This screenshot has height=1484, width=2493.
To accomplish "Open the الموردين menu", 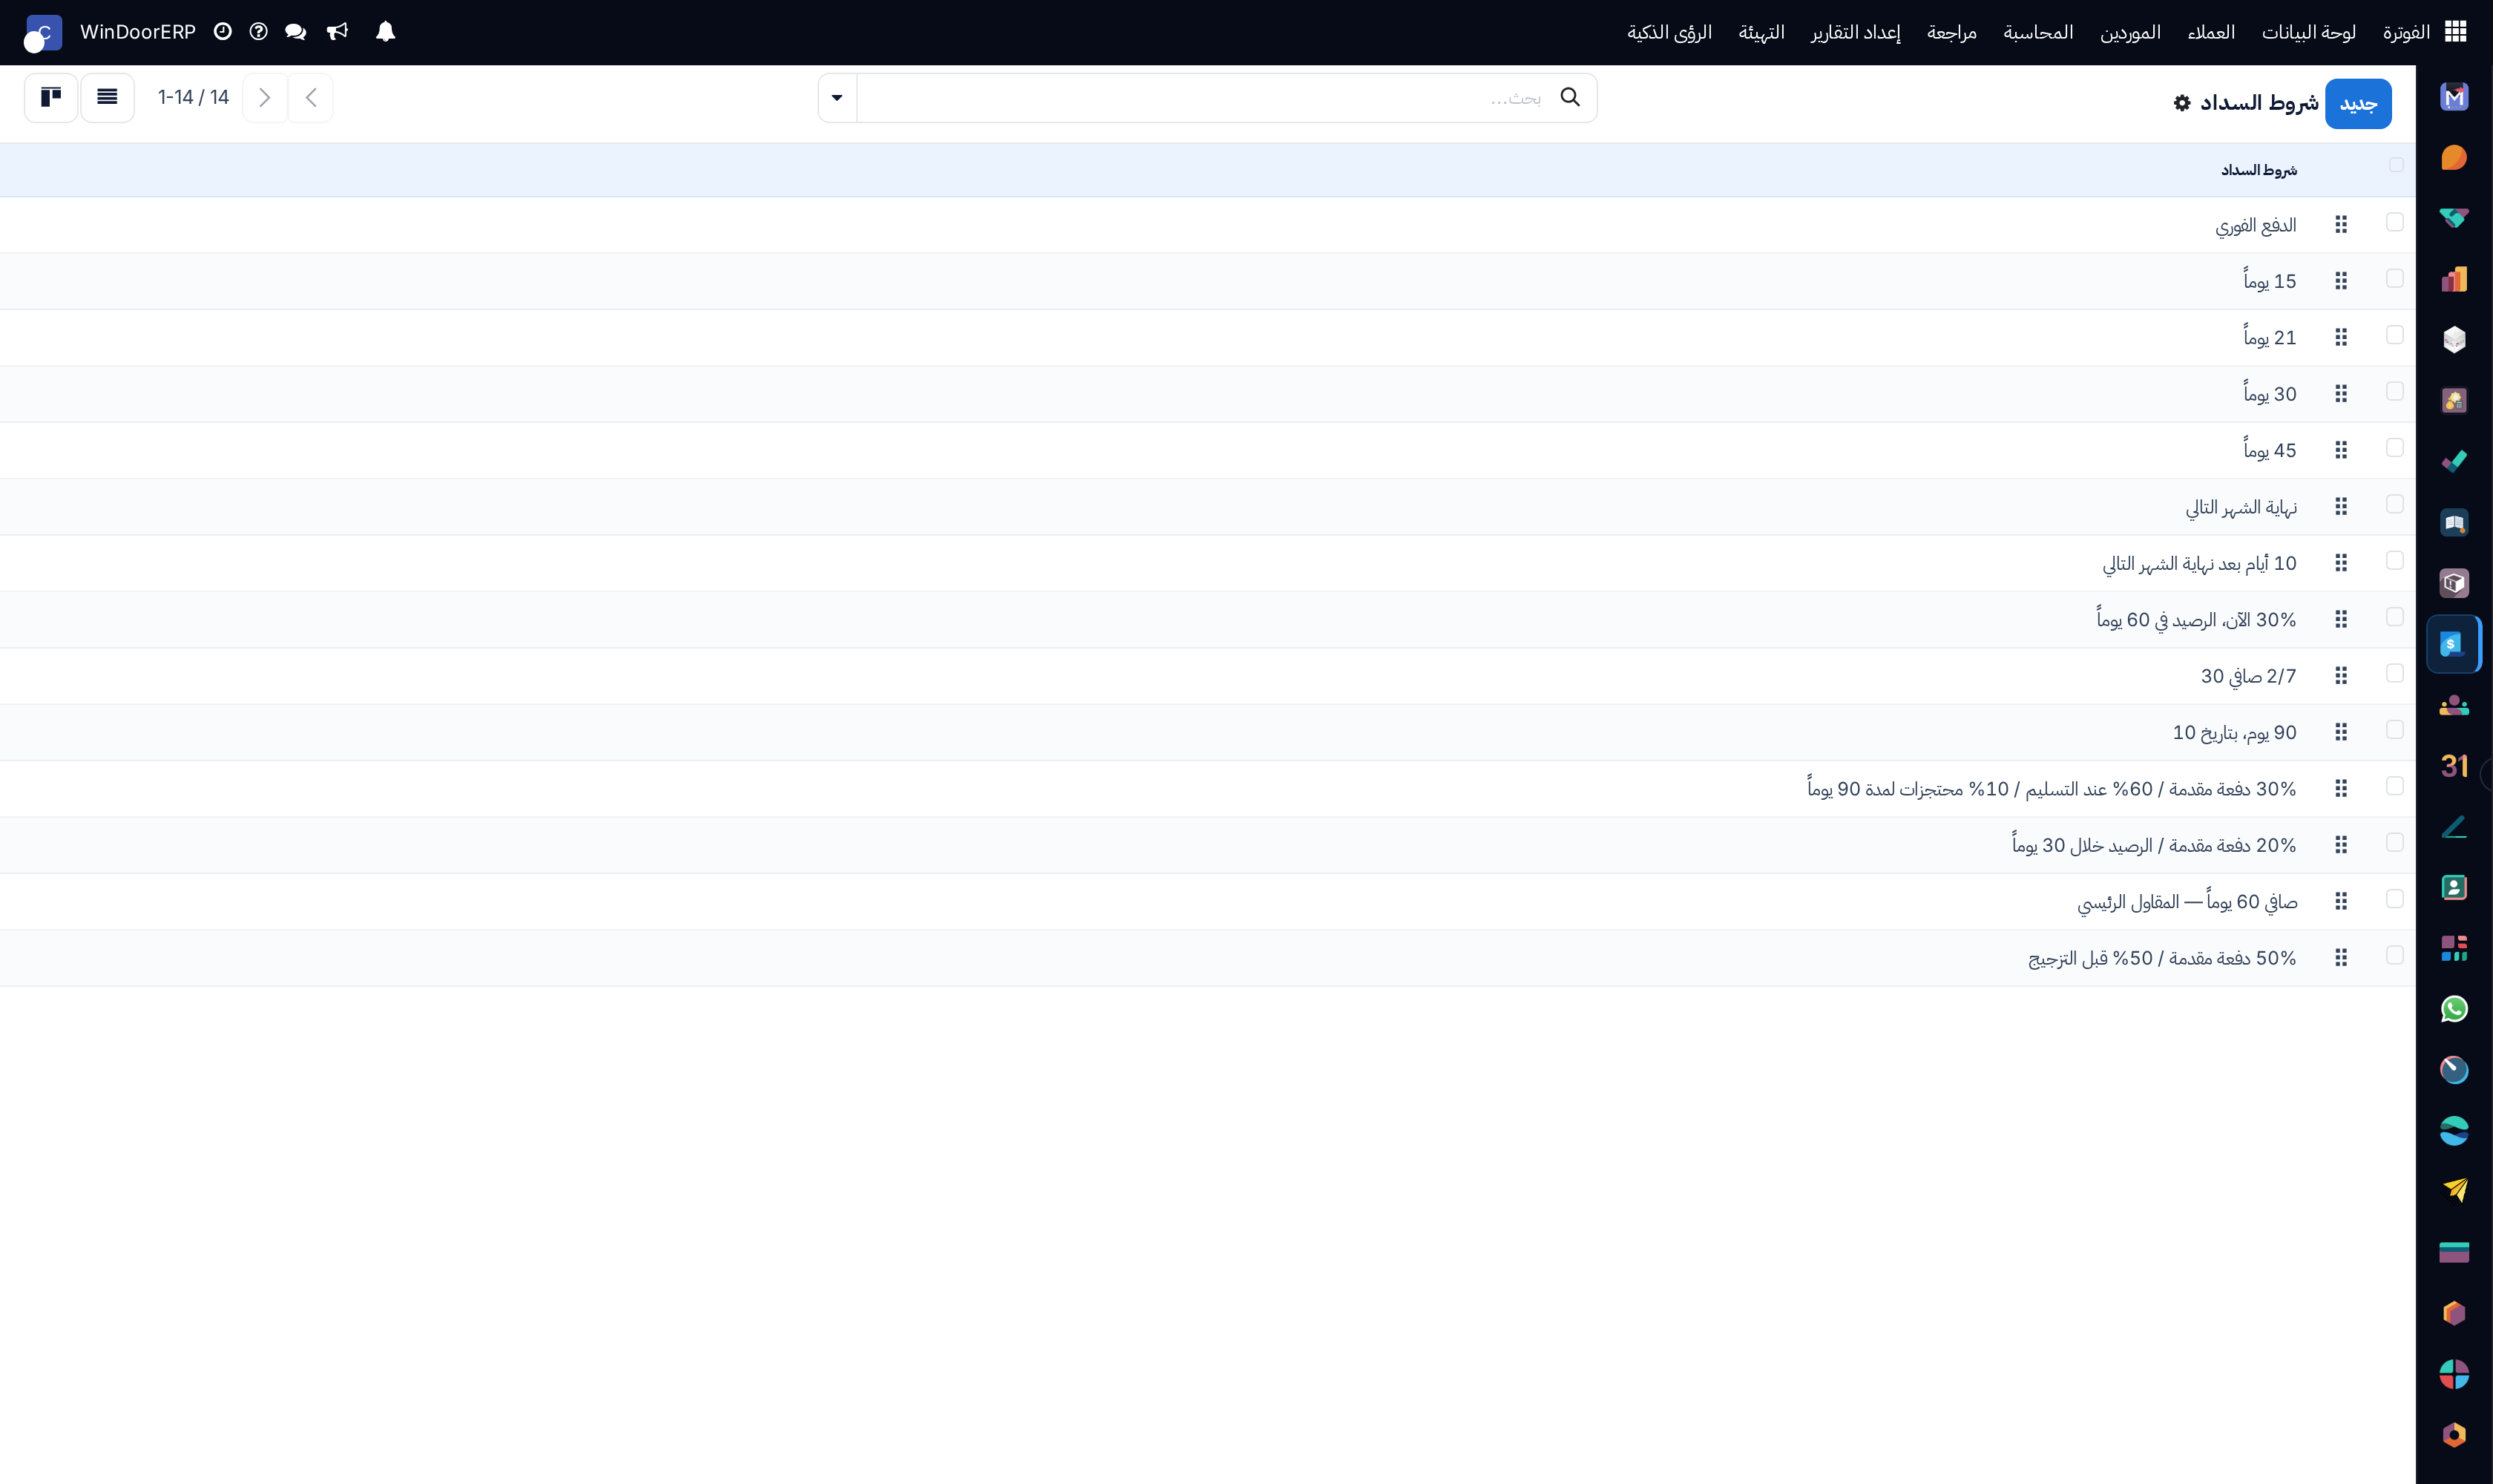I will click(2130, 32).
